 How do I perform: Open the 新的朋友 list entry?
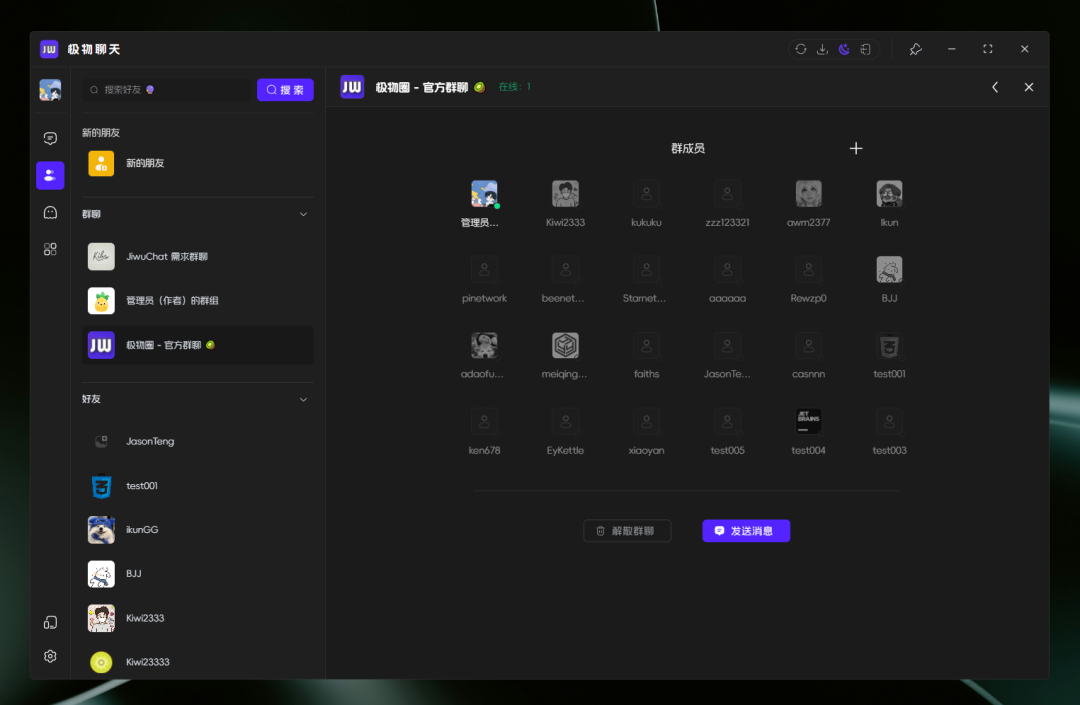click(198, 163)
